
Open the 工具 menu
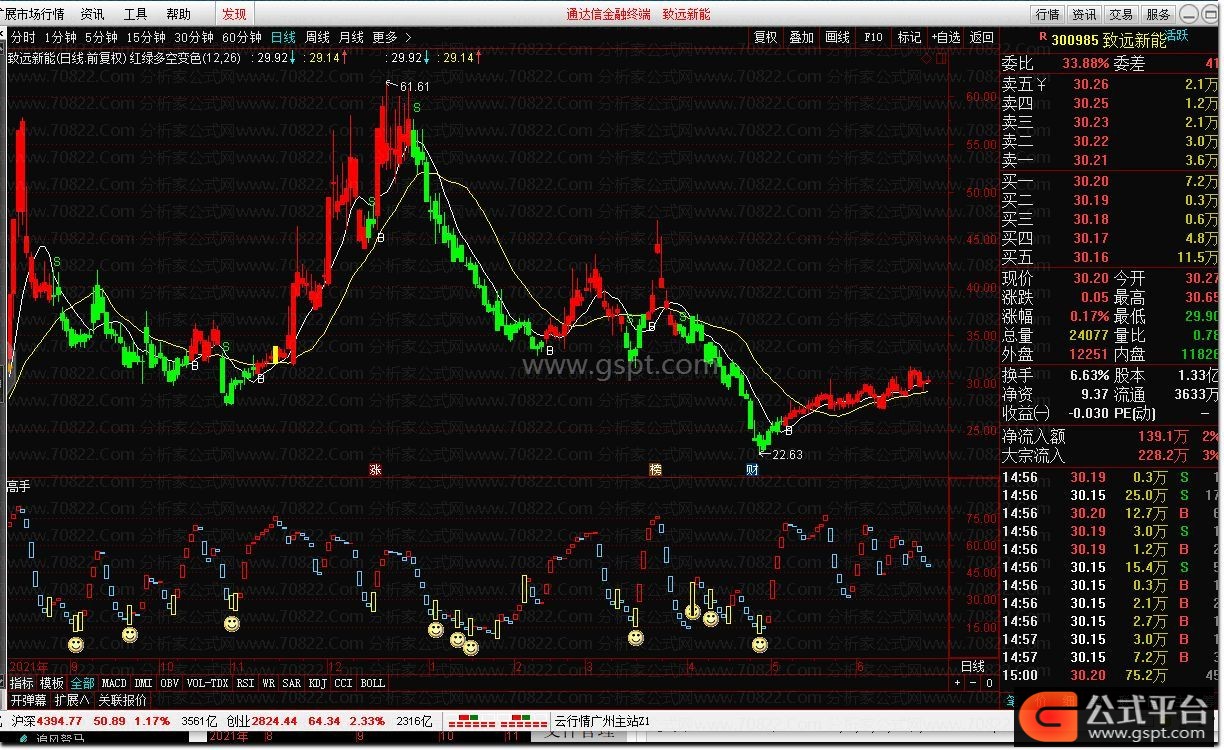[x=135, y=14]
